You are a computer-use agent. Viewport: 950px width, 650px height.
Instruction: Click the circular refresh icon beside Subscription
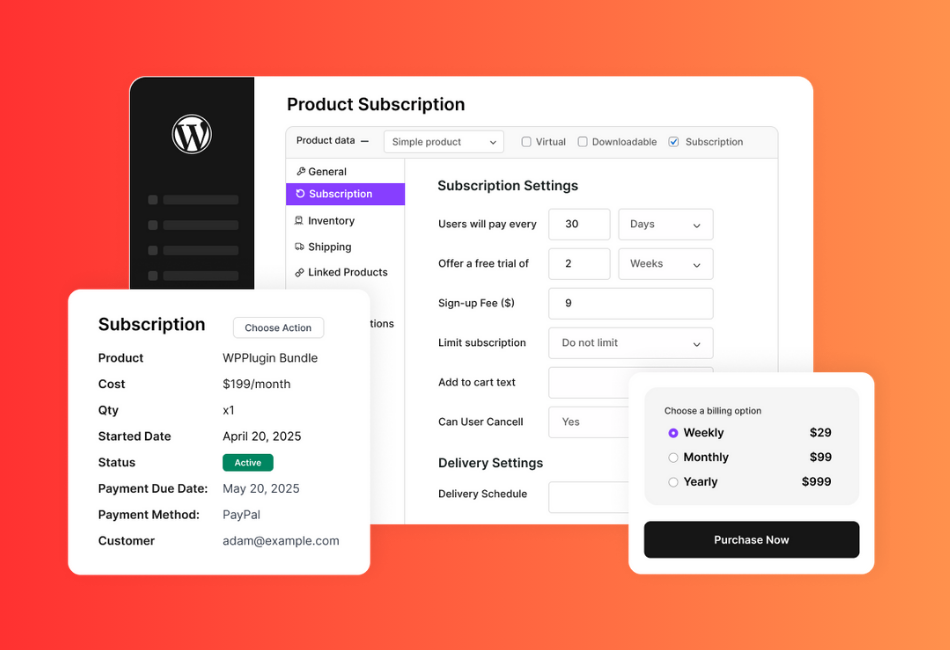tap(303, 194)
